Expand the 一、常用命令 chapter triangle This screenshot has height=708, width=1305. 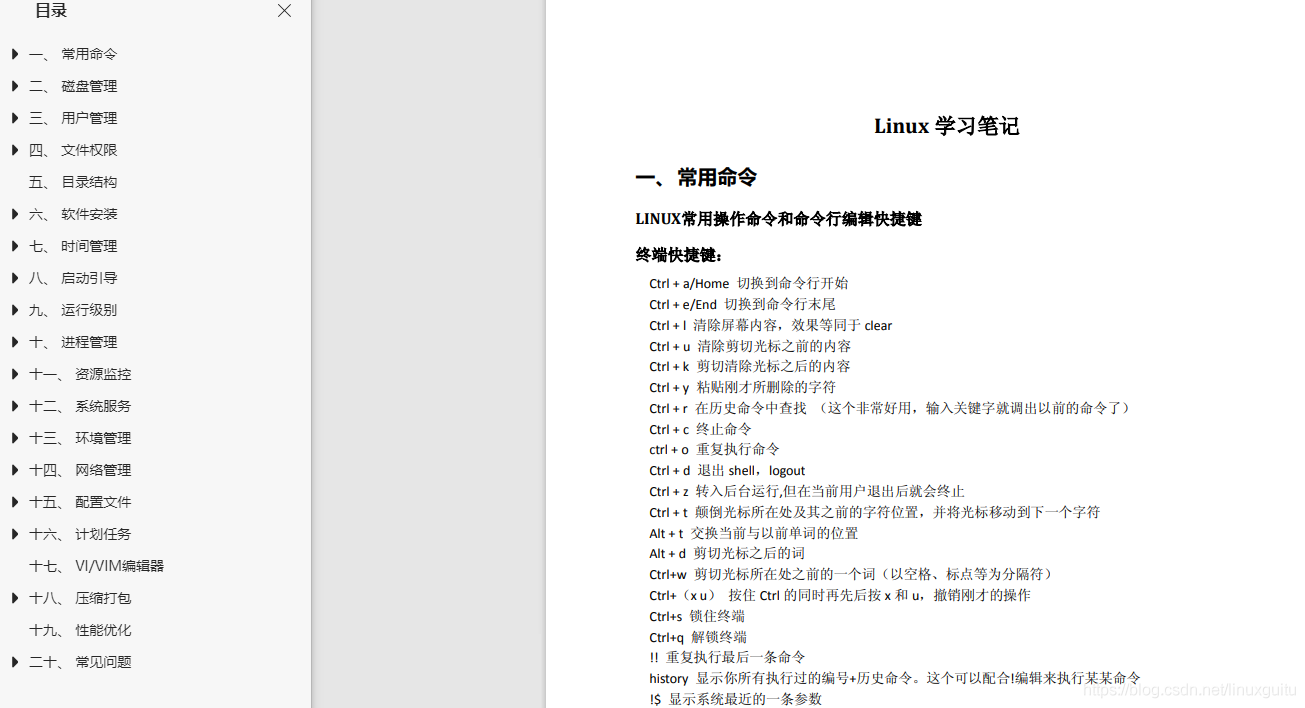14,53
